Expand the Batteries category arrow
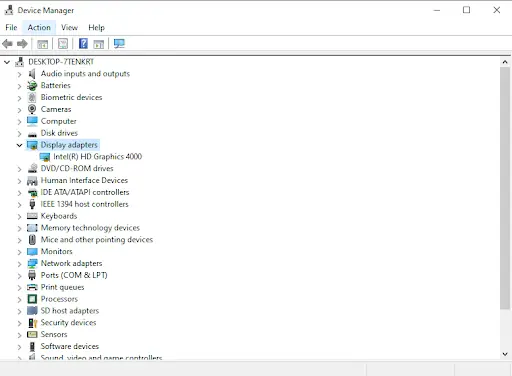Viewport: 512px width, 376px height. pos(19,86)
